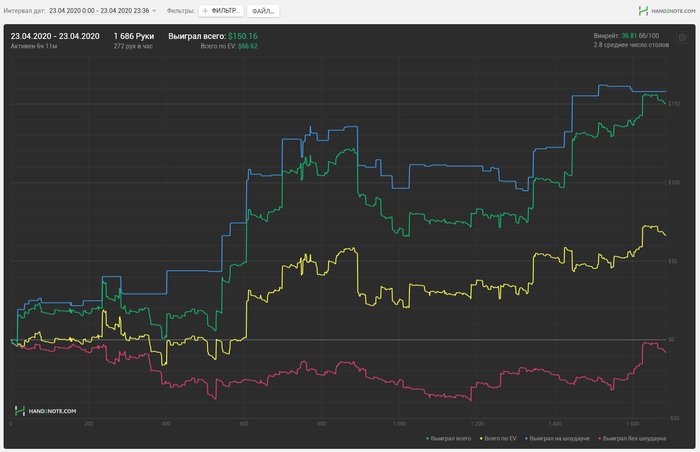
Task: Toggle the green Выиграл всего legend series
Action: click(x=449, y=439)
